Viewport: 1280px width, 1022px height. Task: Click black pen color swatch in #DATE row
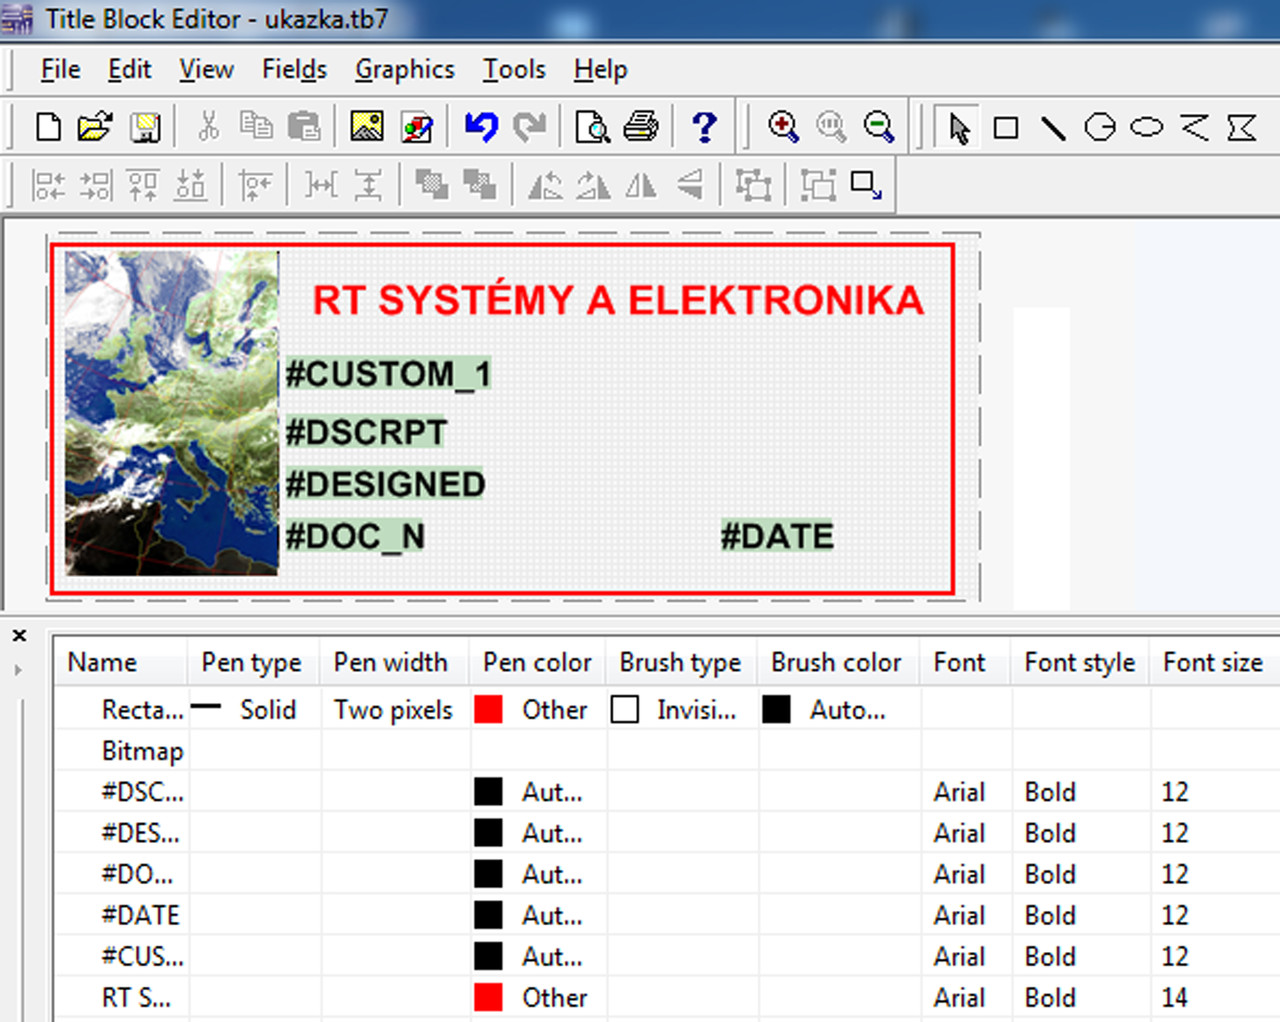click(x=488, y=915)
